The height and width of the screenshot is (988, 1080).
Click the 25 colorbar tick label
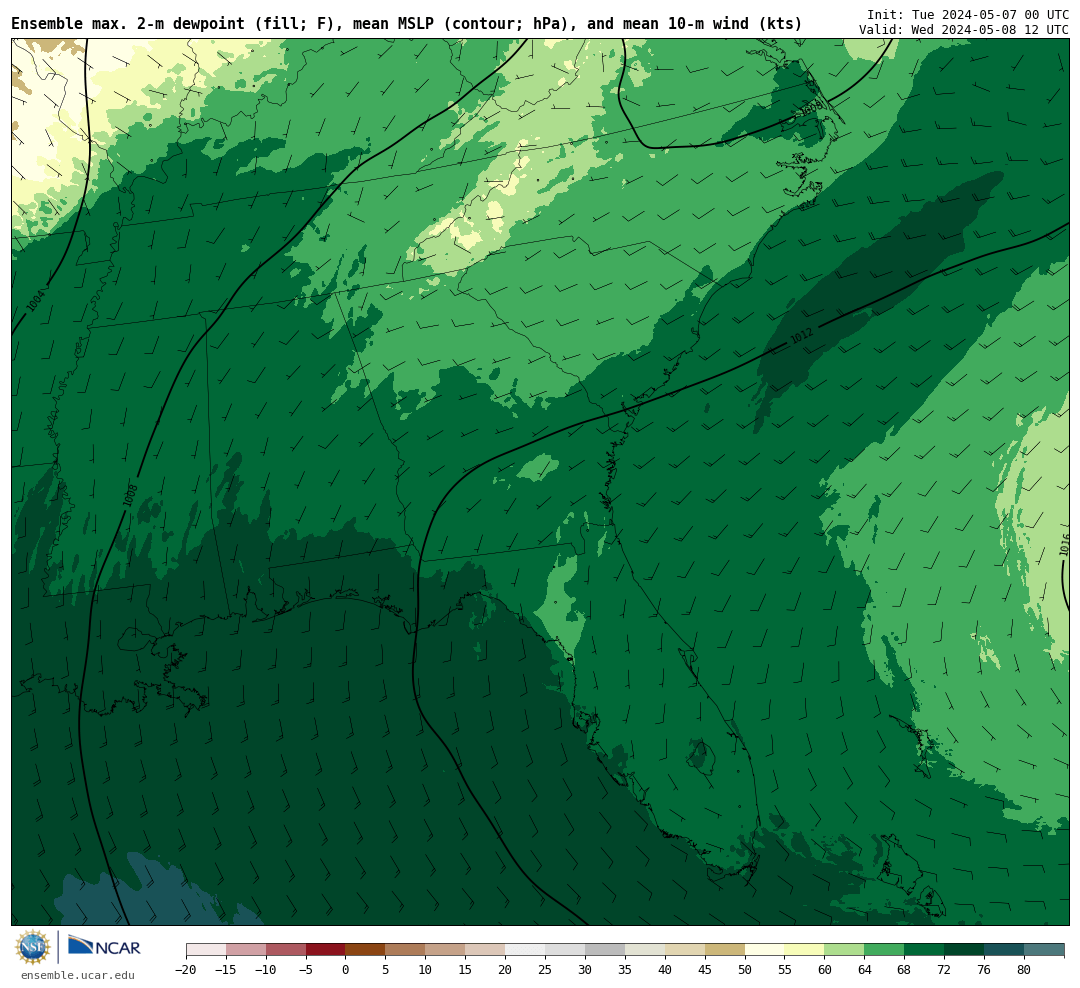click(546, 970)
